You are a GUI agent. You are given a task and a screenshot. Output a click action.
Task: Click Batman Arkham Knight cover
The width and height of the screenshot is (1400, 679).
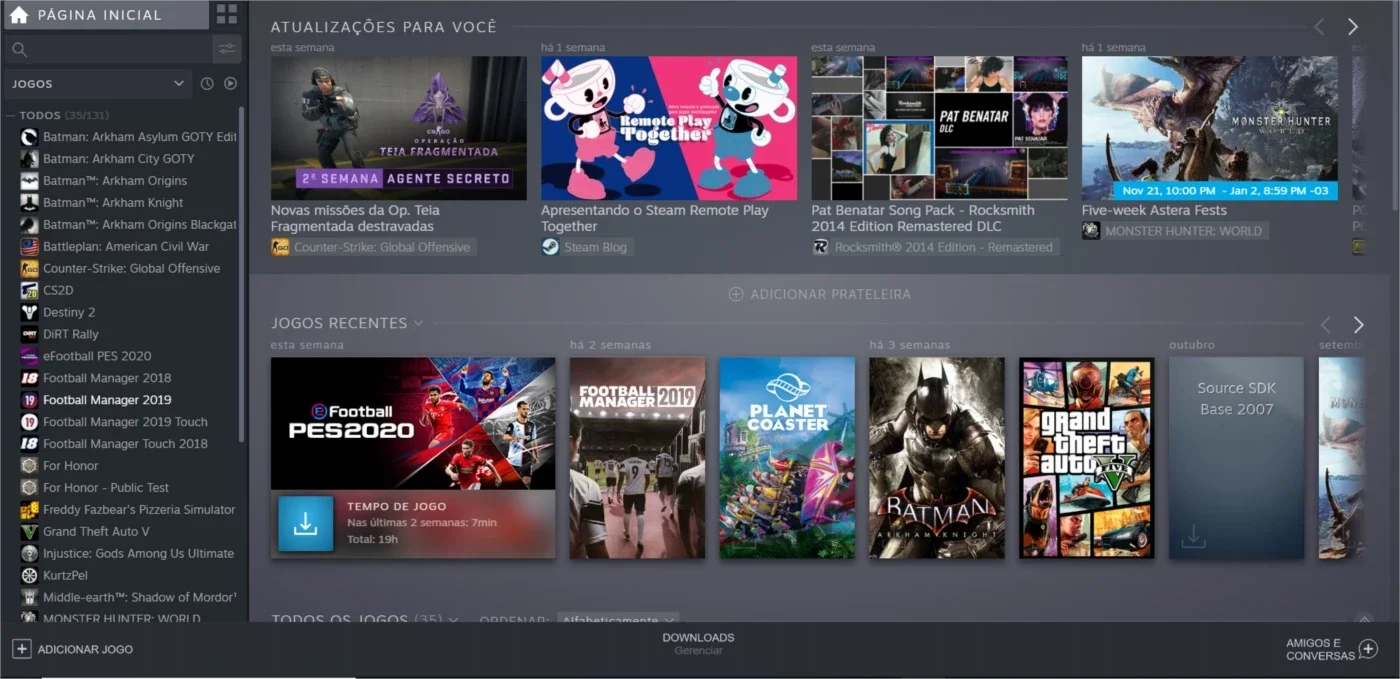click(x=937, y=458)
